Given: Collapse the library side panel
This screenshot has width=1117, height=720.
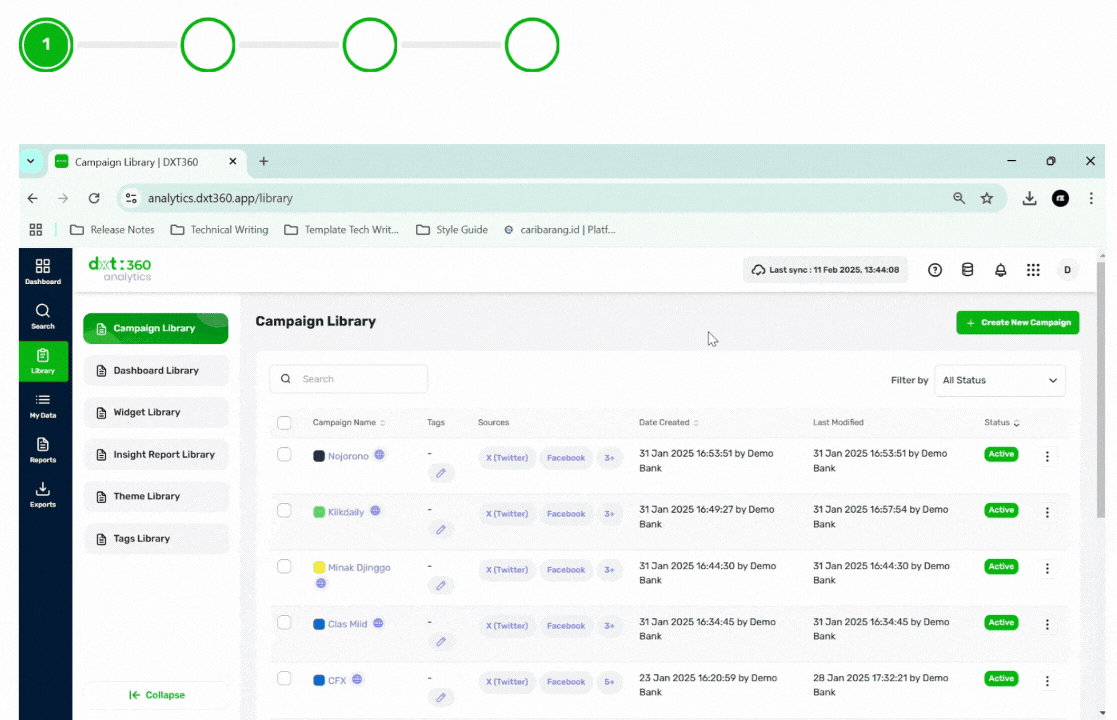Looking at the screenshot, I should 156,695.
